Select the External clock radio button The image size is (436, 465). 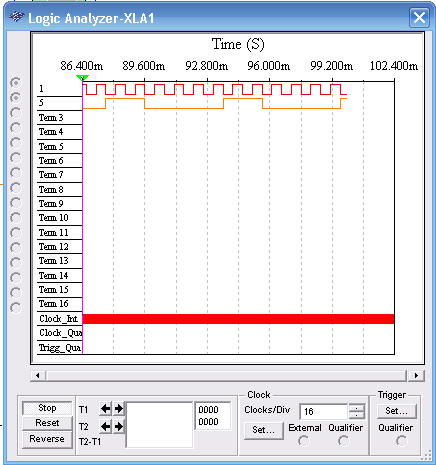click(x=304, y=441)
